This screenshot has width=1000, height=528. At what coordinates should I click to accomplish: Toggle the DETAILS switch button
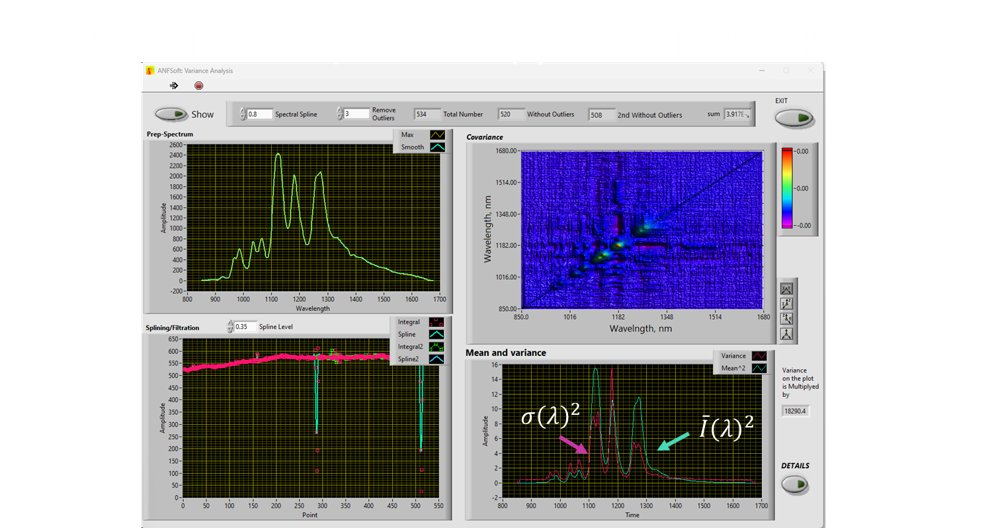click(795, 485)
